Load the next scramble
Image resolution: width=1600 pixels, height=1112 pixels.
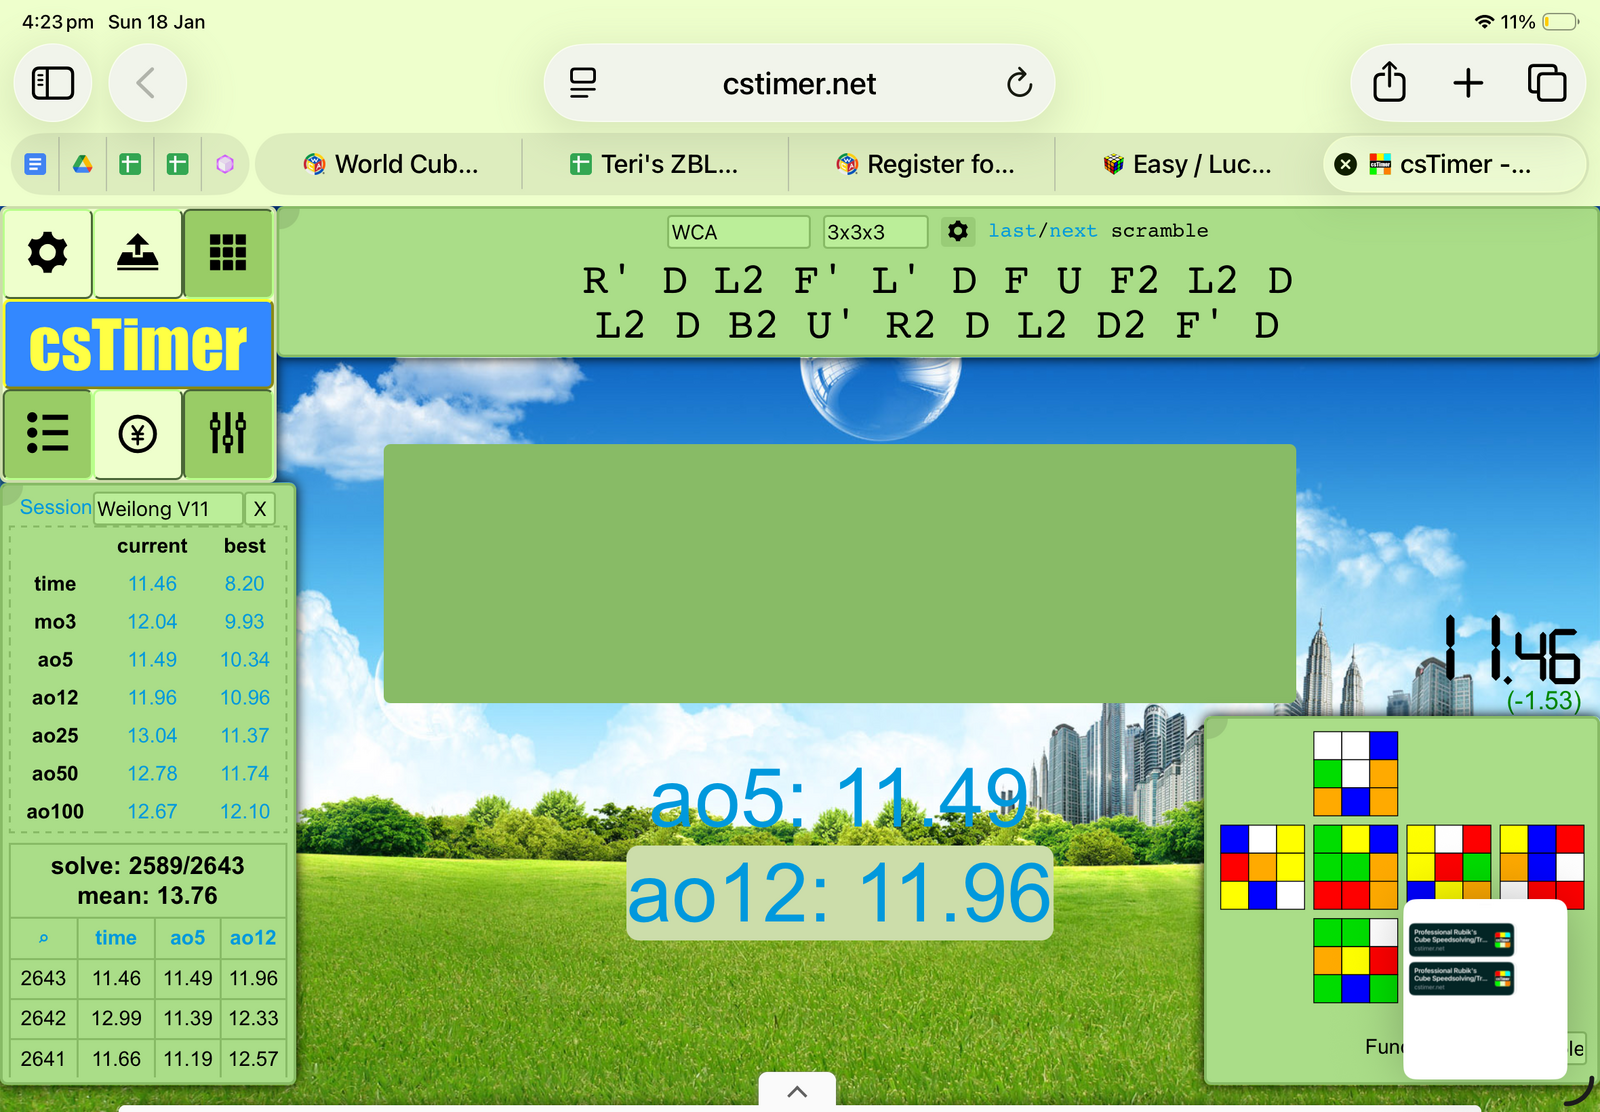(x=1073, y=231)
